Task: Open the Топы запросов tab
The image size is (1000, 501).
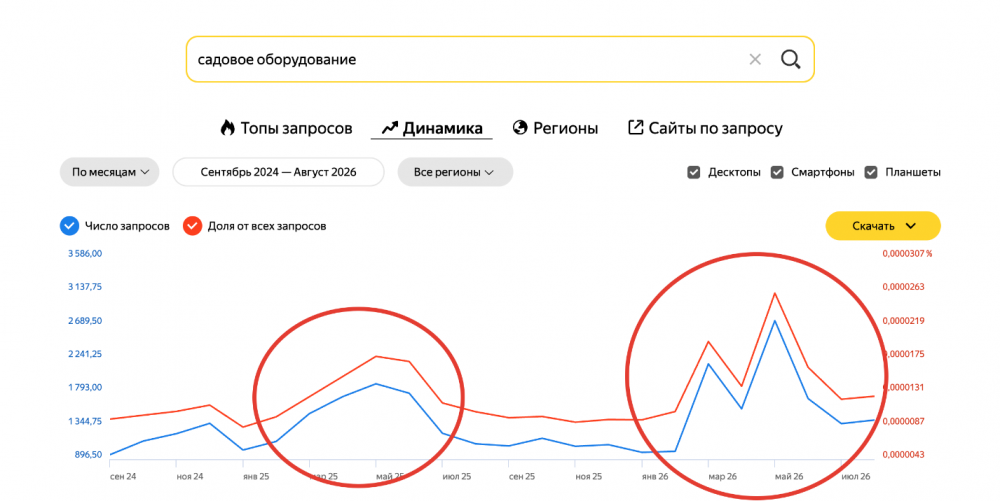Action: (286, 128)
